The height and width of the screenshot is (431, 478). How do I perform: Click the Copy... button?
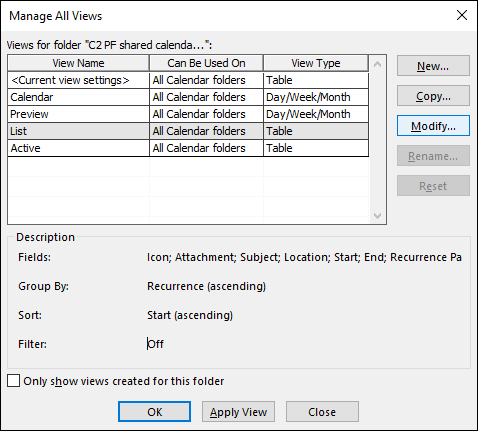click(433, 96)
